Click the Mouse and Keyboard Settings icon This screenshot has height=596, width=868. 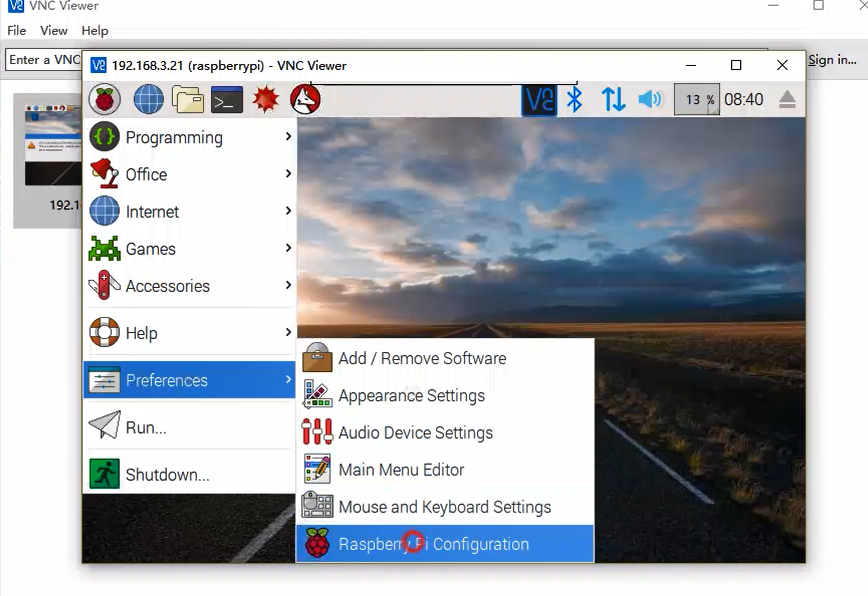[317, 506]
